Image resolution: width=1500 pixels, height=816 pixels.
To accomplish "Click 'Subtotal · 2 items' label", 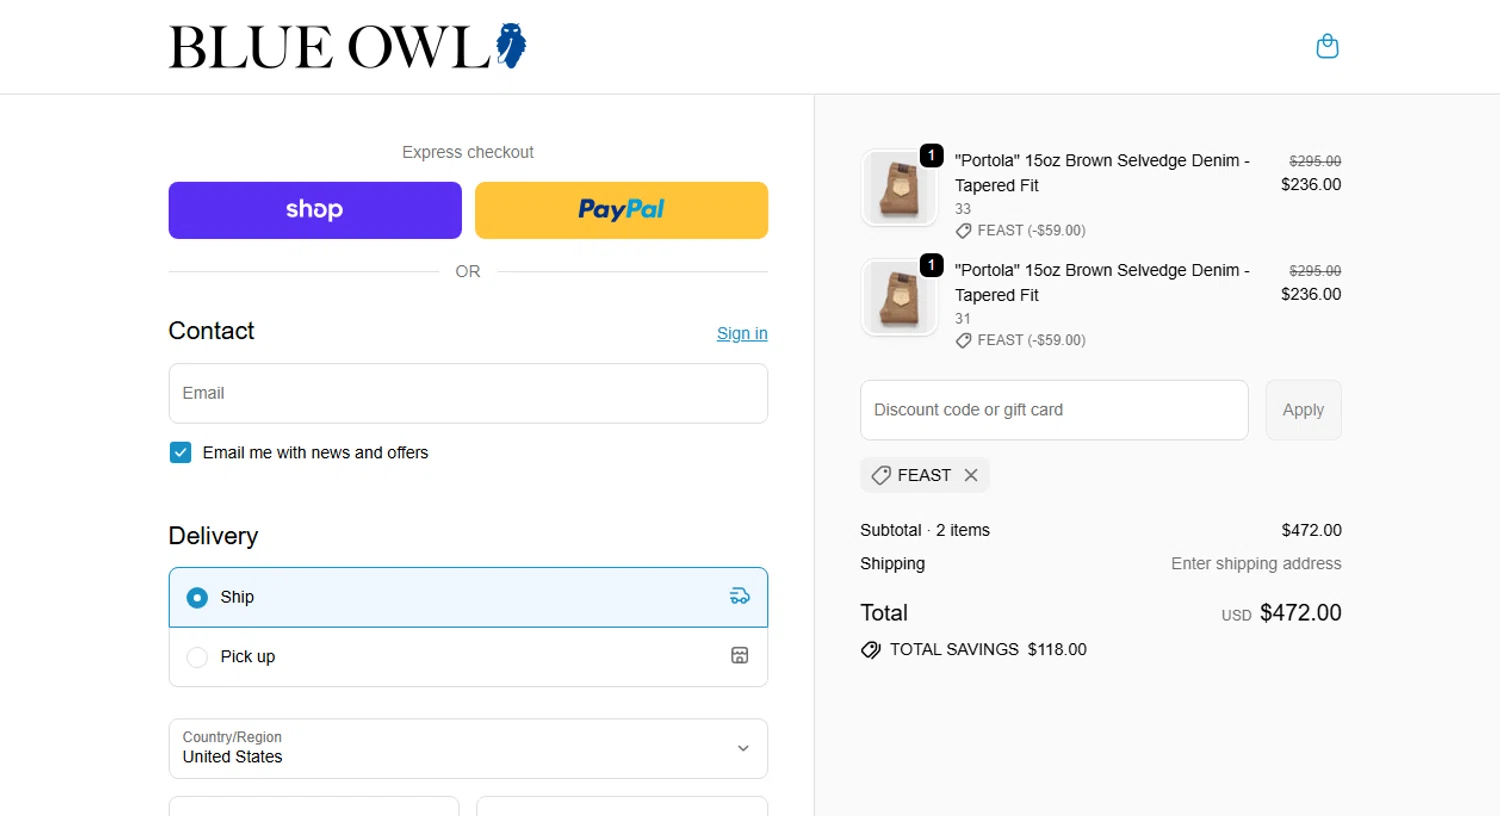I will pos(925,530).
